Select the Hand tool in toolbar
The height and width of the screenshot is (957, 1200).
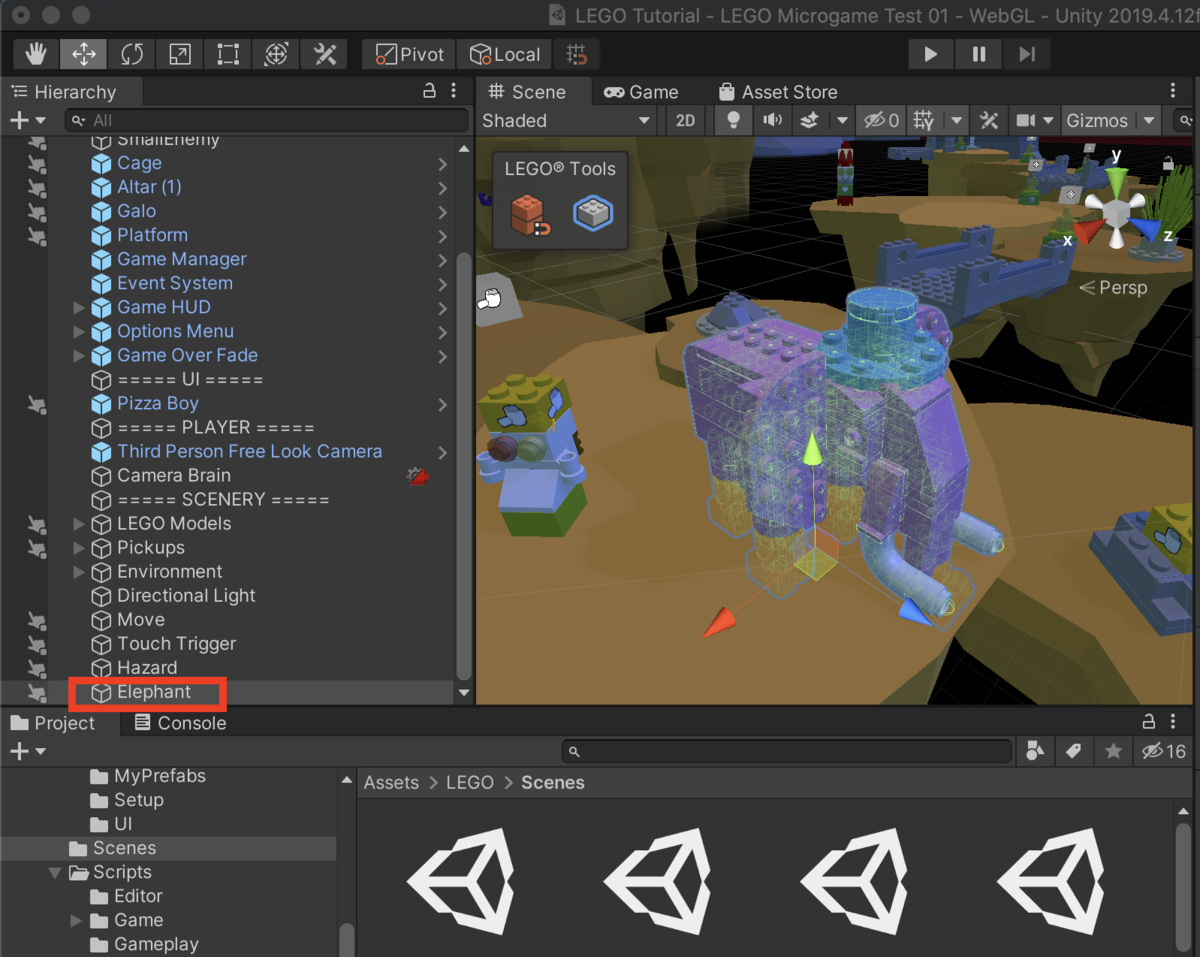37,54
